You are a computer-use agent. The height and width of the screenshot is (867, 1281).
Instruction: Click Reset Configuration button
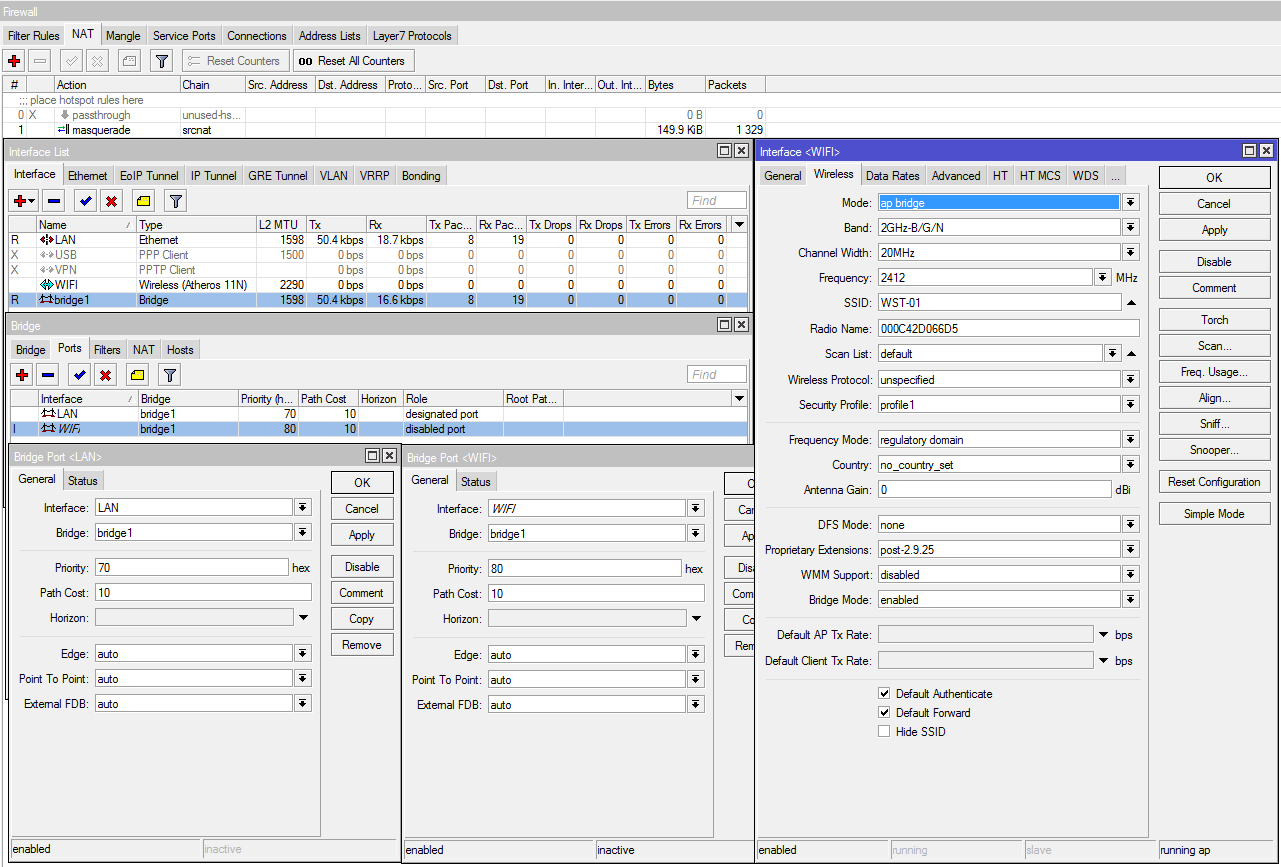(1214, 481)
